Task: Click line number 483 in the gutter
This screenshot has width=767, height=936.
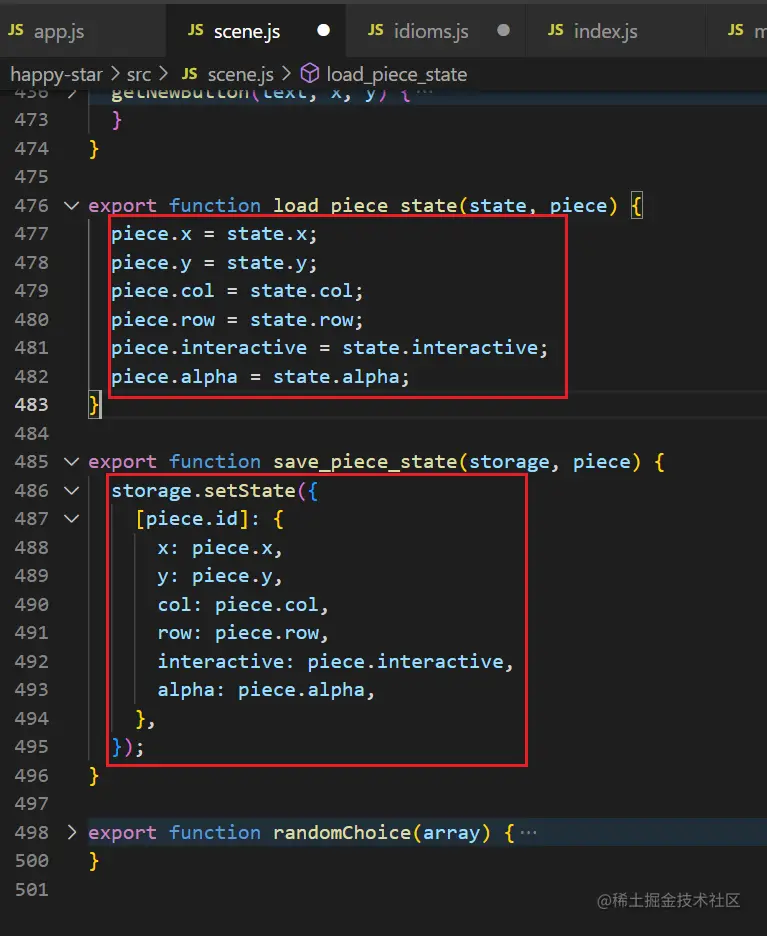Action: [31, 405]
